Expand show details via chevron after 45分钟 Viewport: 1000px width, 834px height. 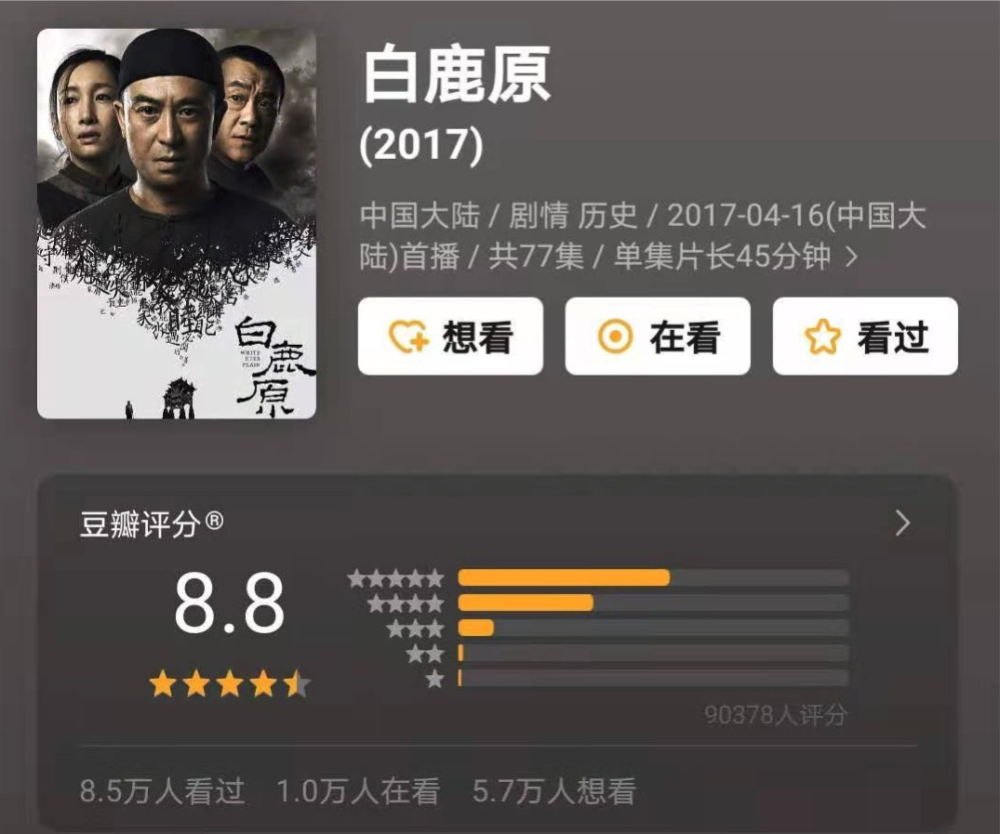[x=851, y=258]
